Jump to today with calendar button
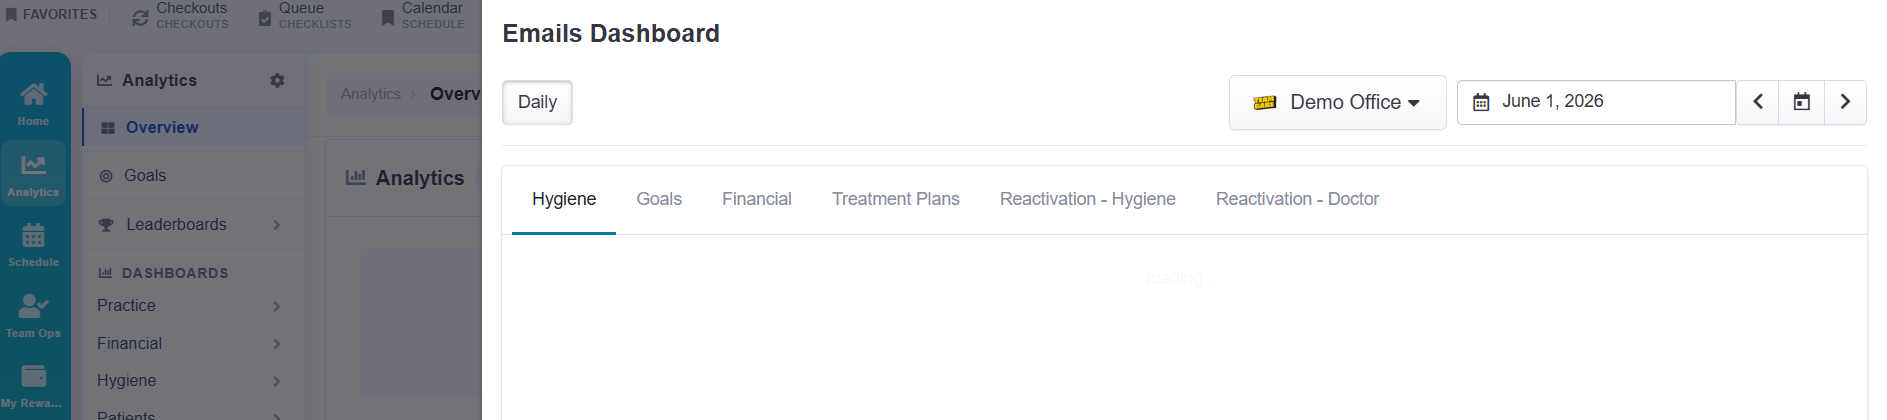This screenshot has height=420, width=1887. pyautogui.click(x=1801, y=102)
